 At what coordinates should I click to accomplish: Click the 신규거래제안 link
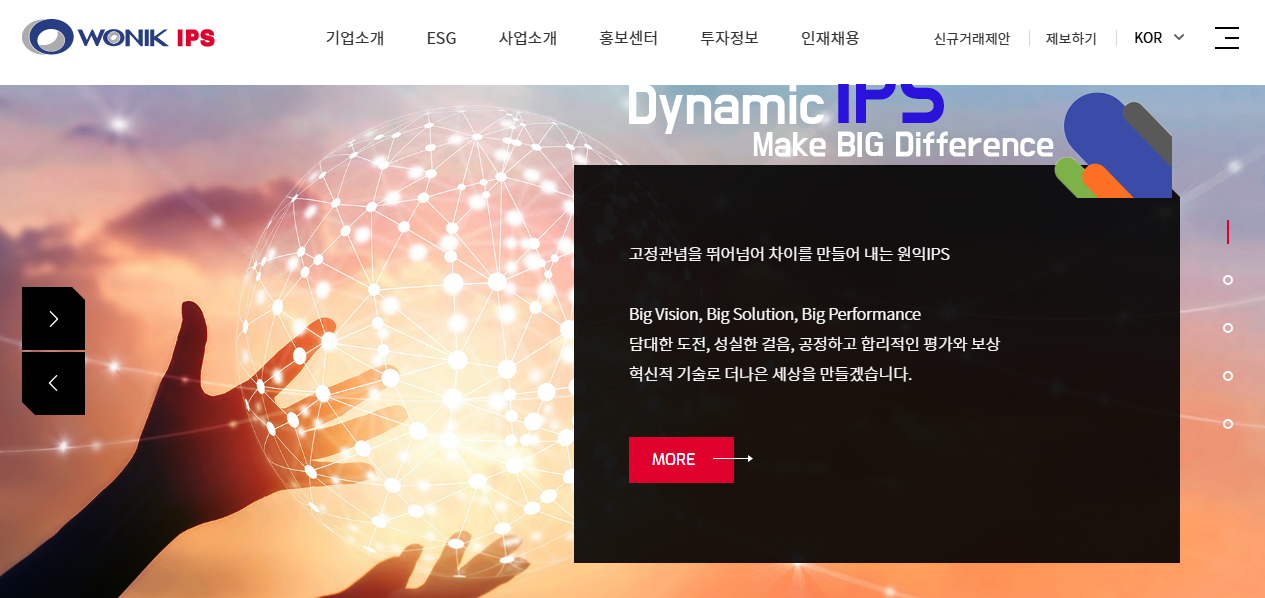972,38
